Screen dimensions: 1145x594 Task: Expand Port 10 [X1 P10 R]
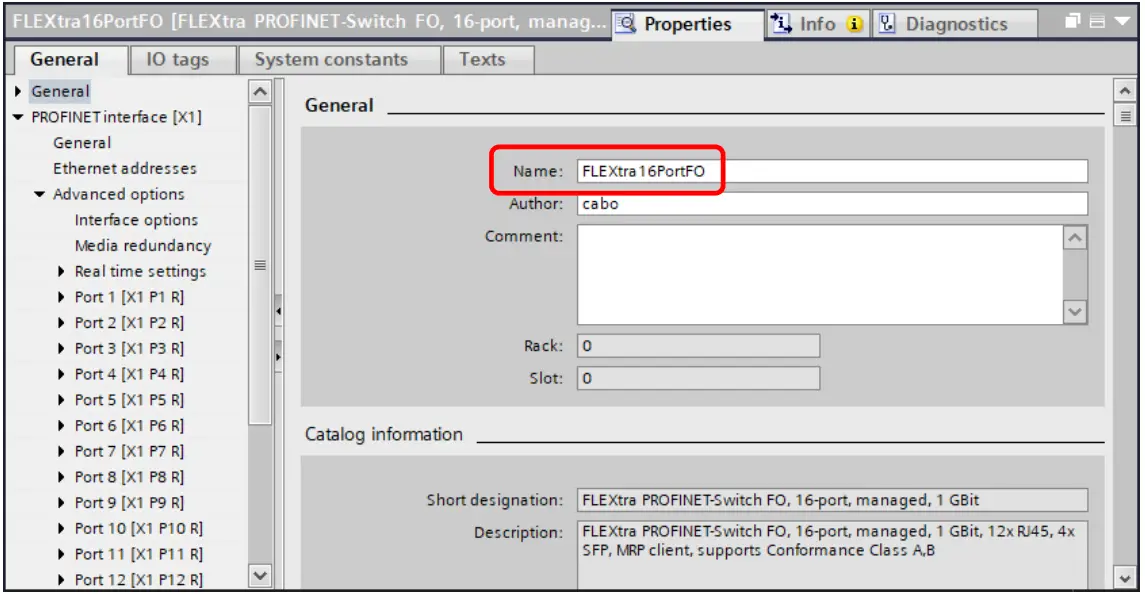61,528
